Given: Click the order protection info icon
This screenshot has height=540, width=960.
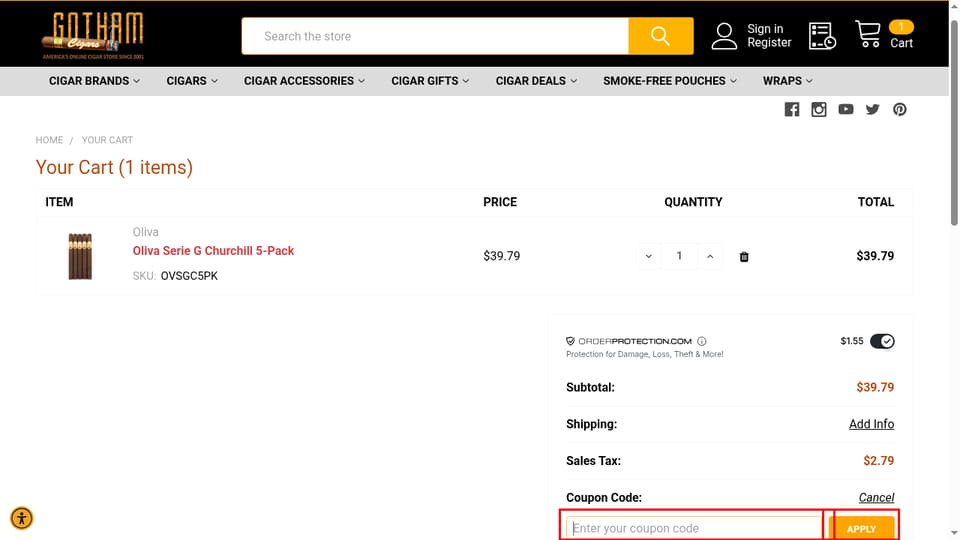Looking at the screenshot, I should click(702, 341).
